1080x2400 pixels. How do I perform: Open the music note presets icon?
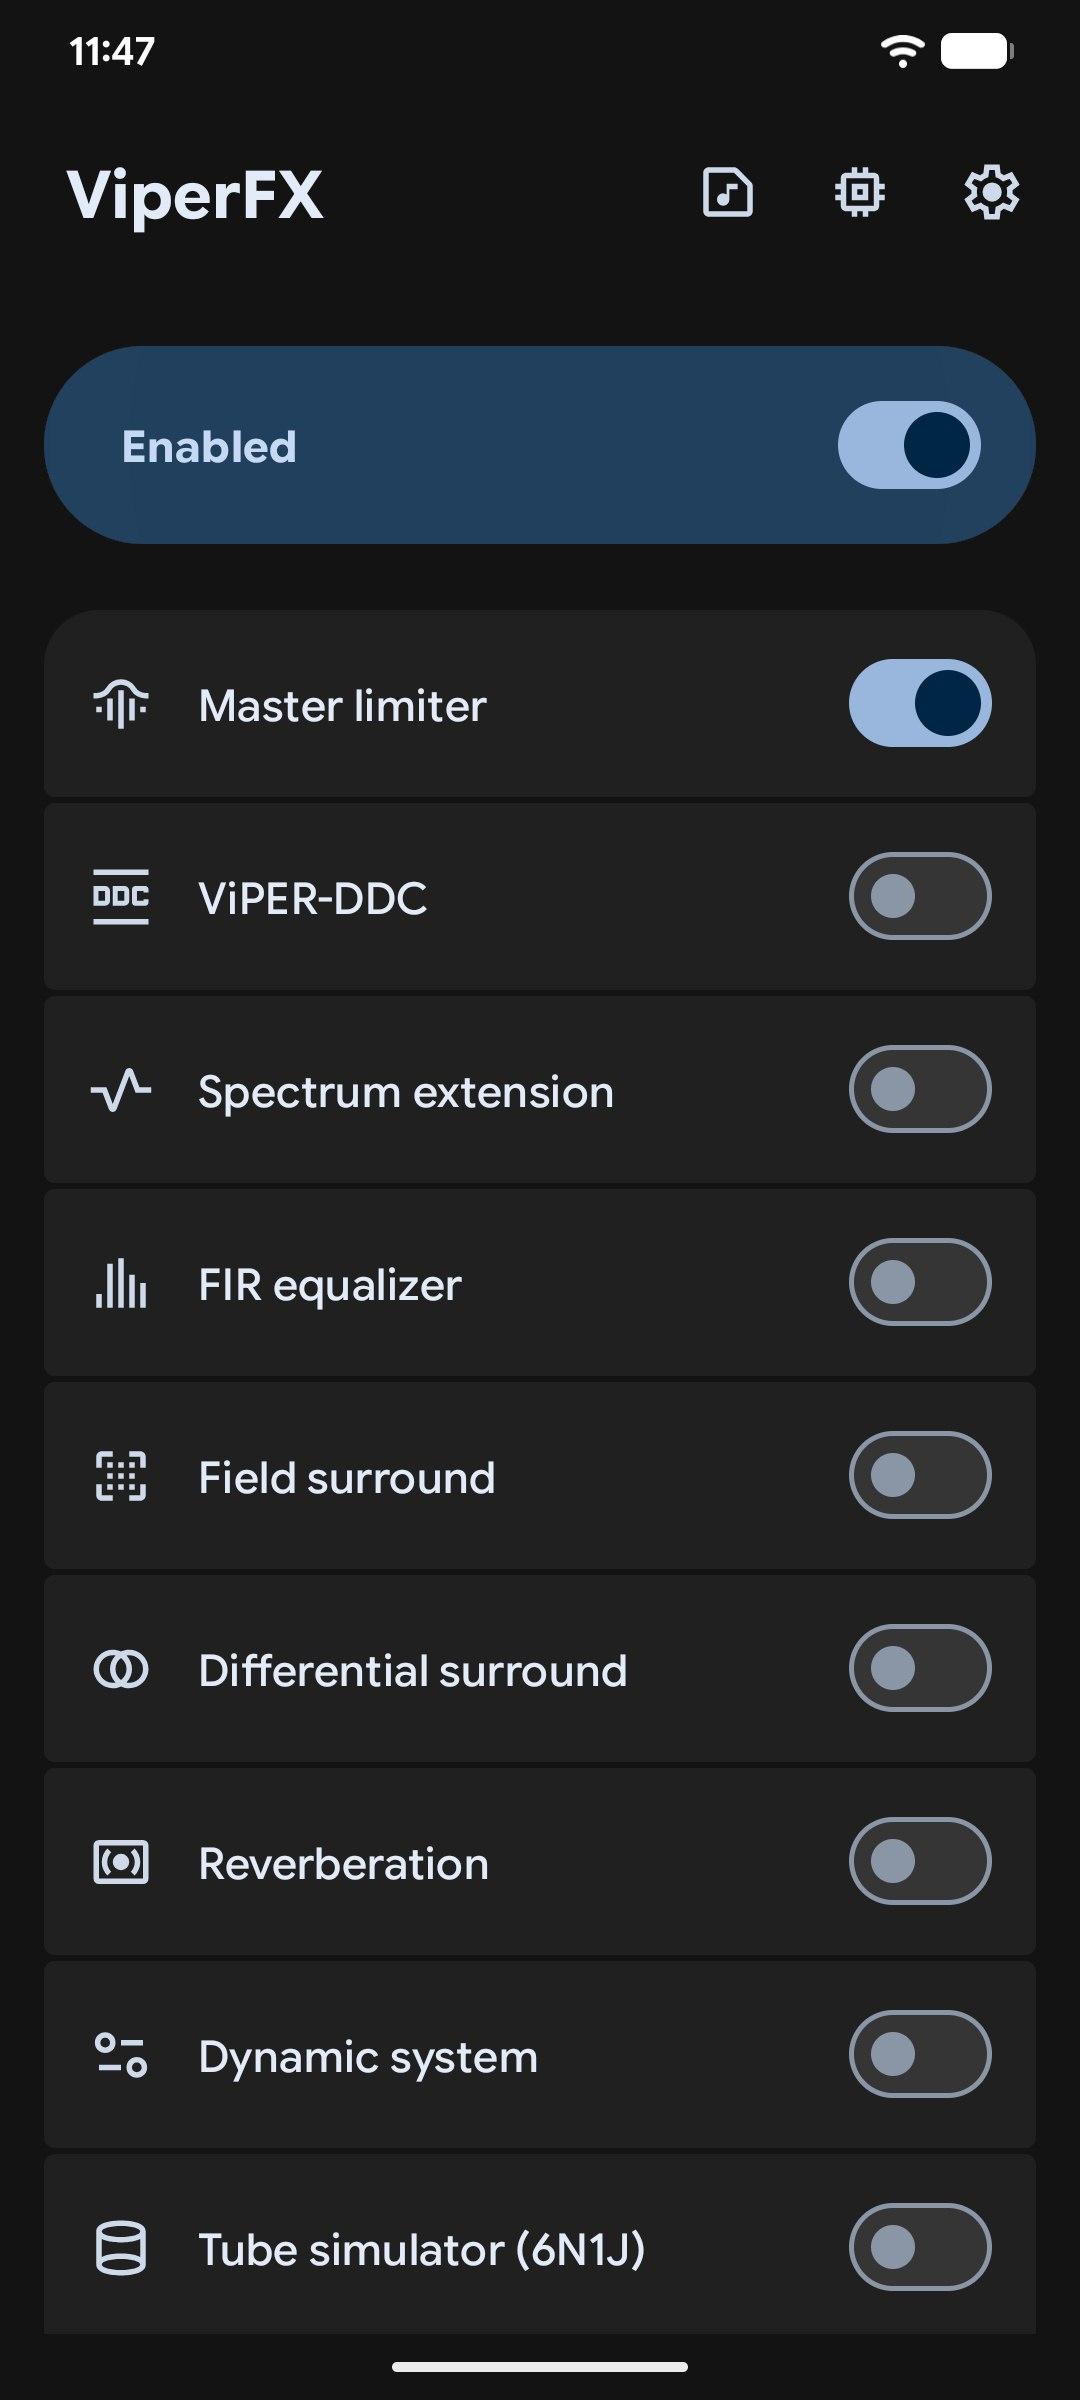[727, 192]
